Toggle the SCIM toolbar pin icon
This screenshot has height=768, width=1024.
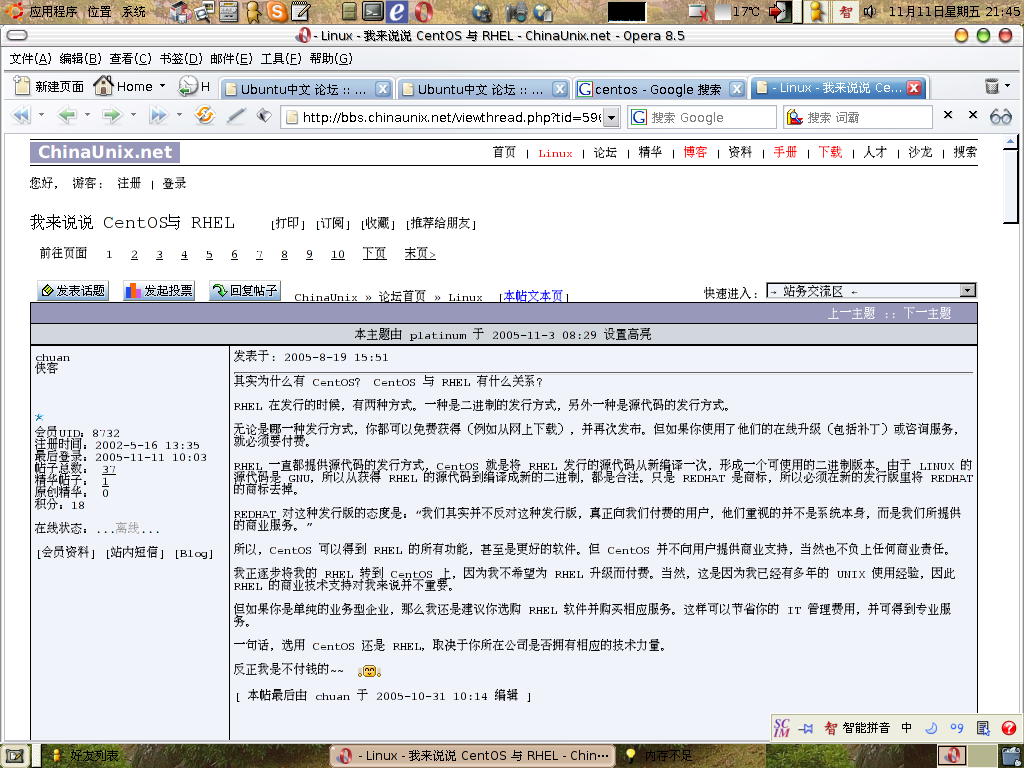pos(806,728)
